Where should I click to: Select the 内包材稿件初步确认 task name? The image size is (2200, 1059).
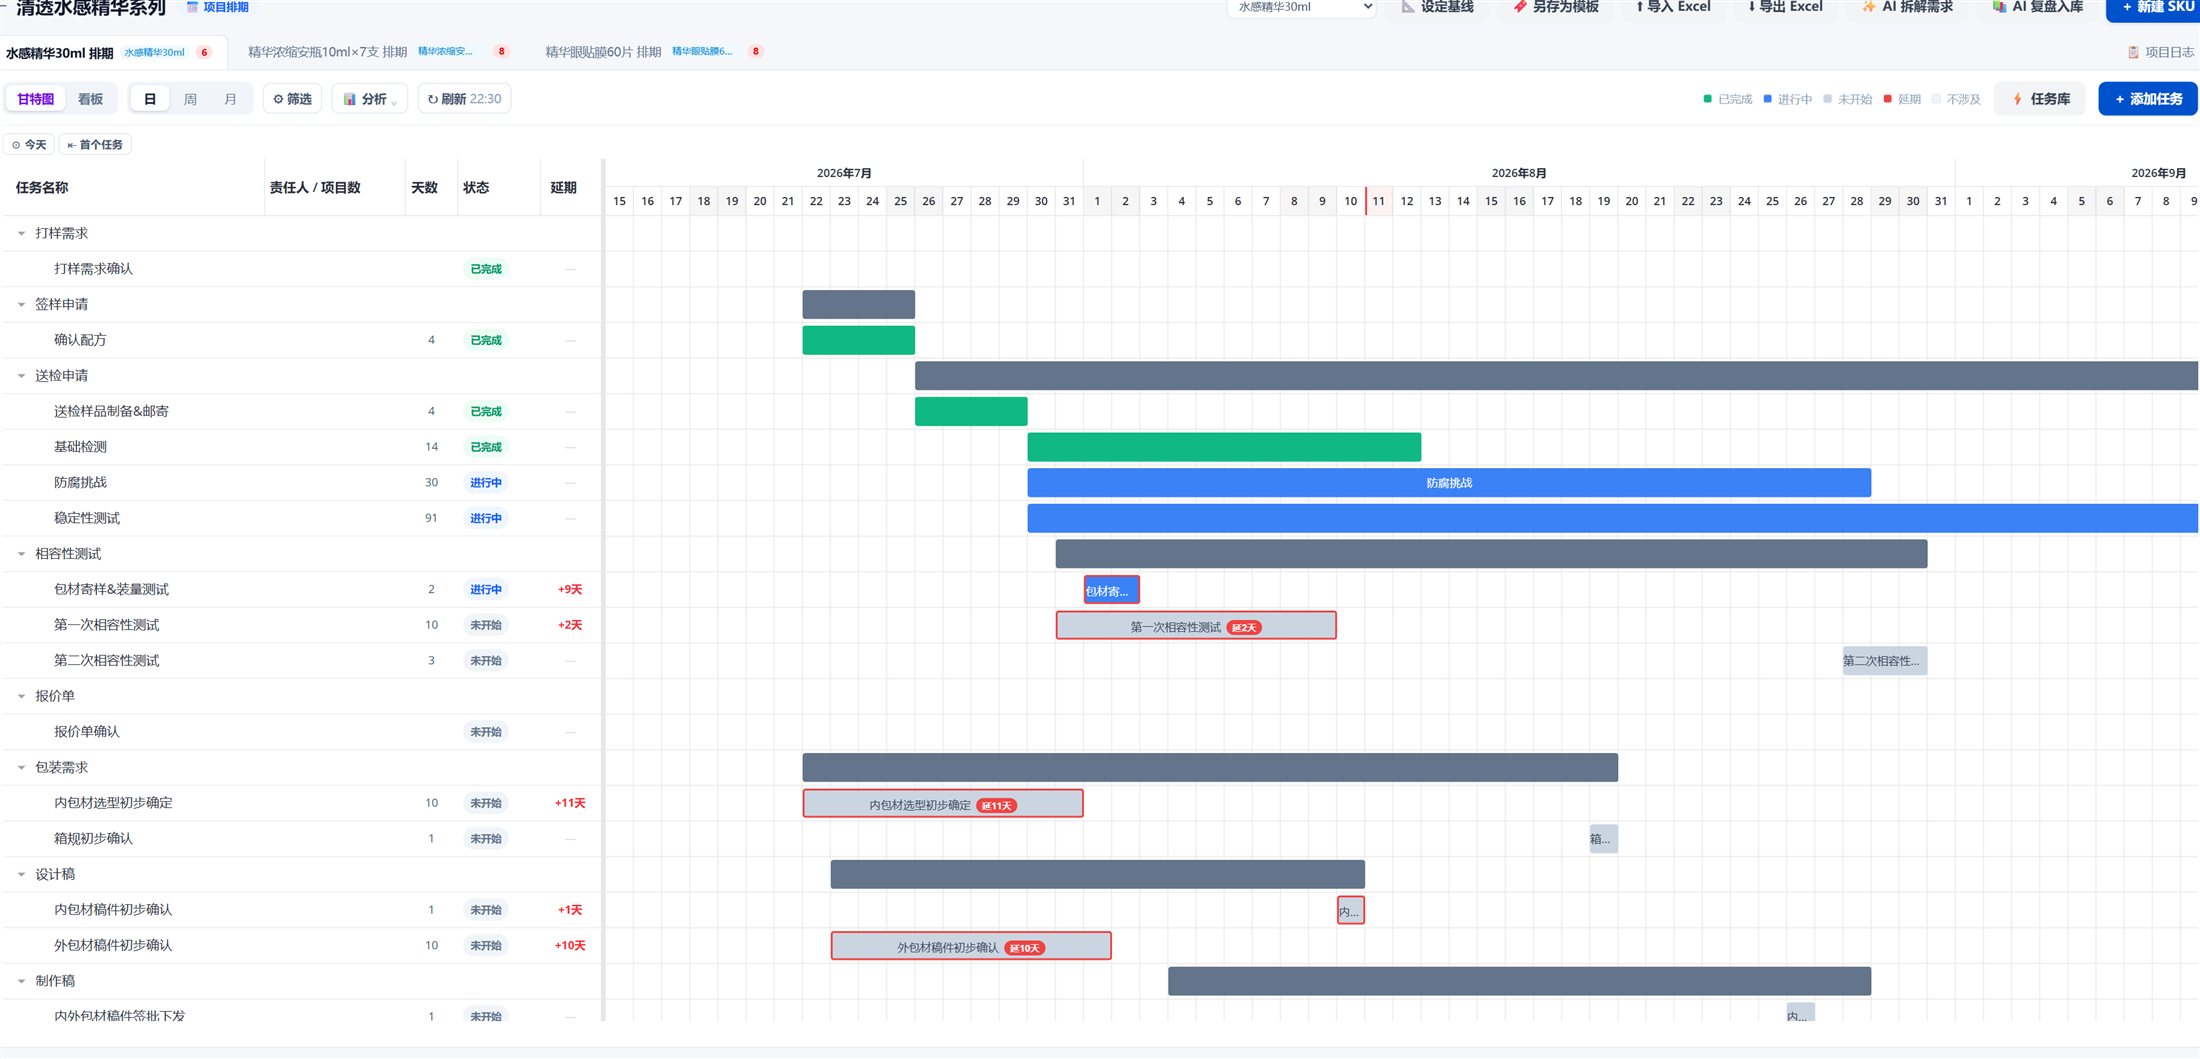pyautogui.click(x=113, y=910)
